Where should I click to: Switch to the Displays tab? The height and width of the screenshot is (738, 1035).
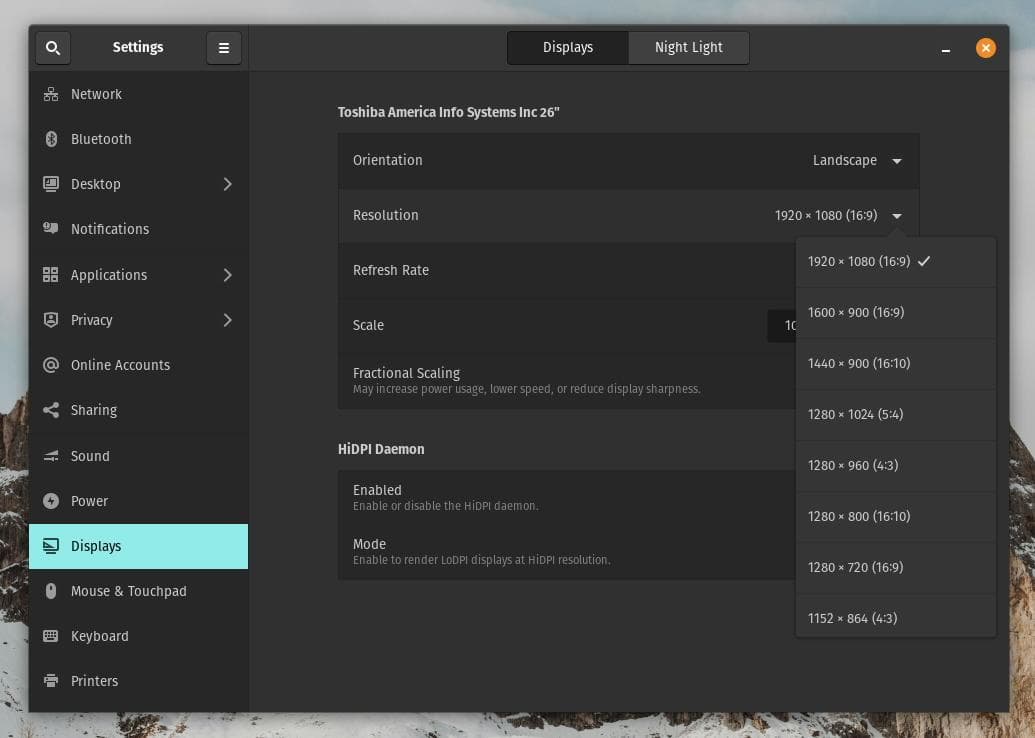568,48
